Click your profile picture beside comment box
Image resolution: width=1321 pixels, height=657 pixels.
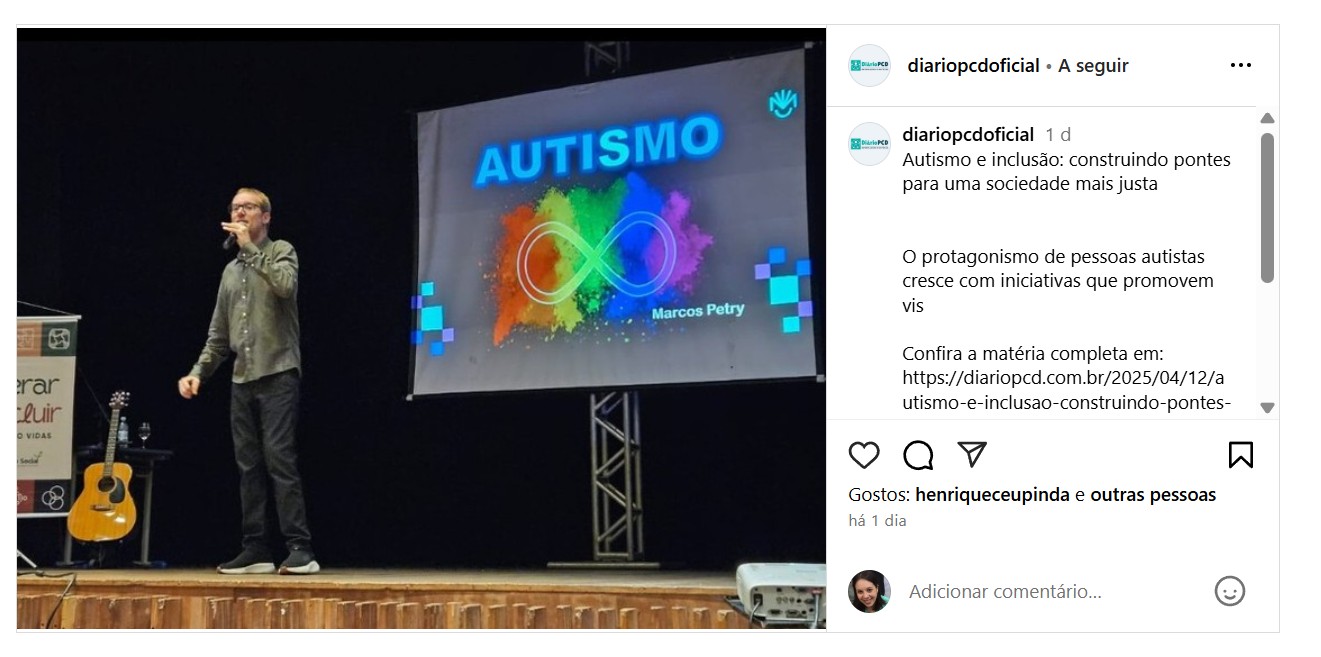[x=869, y=591]
